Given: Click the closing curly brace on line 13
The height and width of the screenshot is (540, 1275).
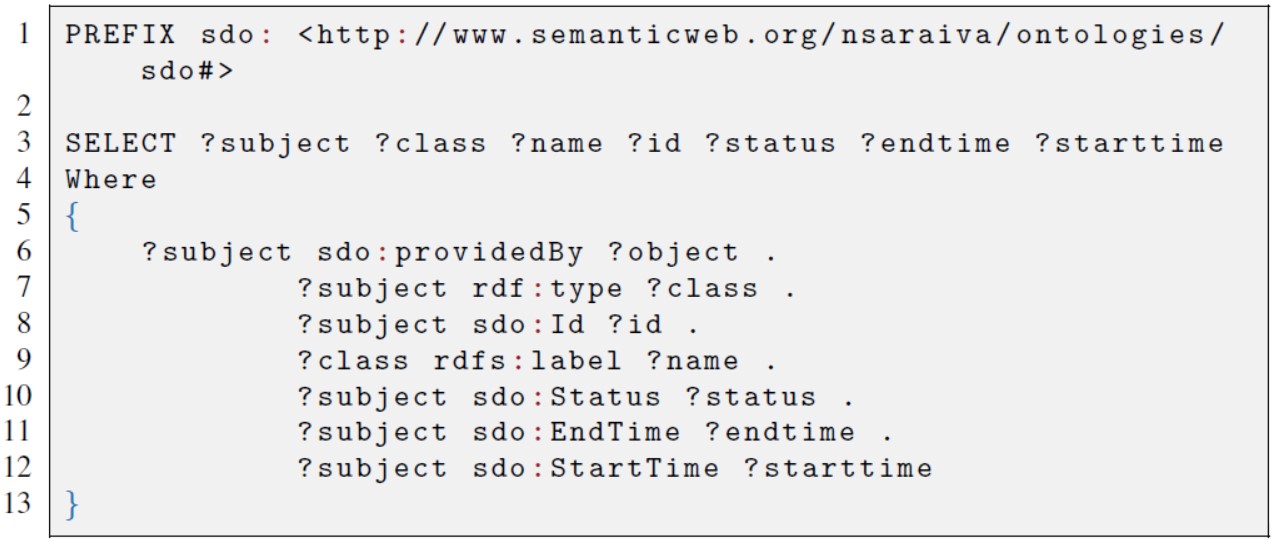Looking at the screenshot, I should coord(72,504).
